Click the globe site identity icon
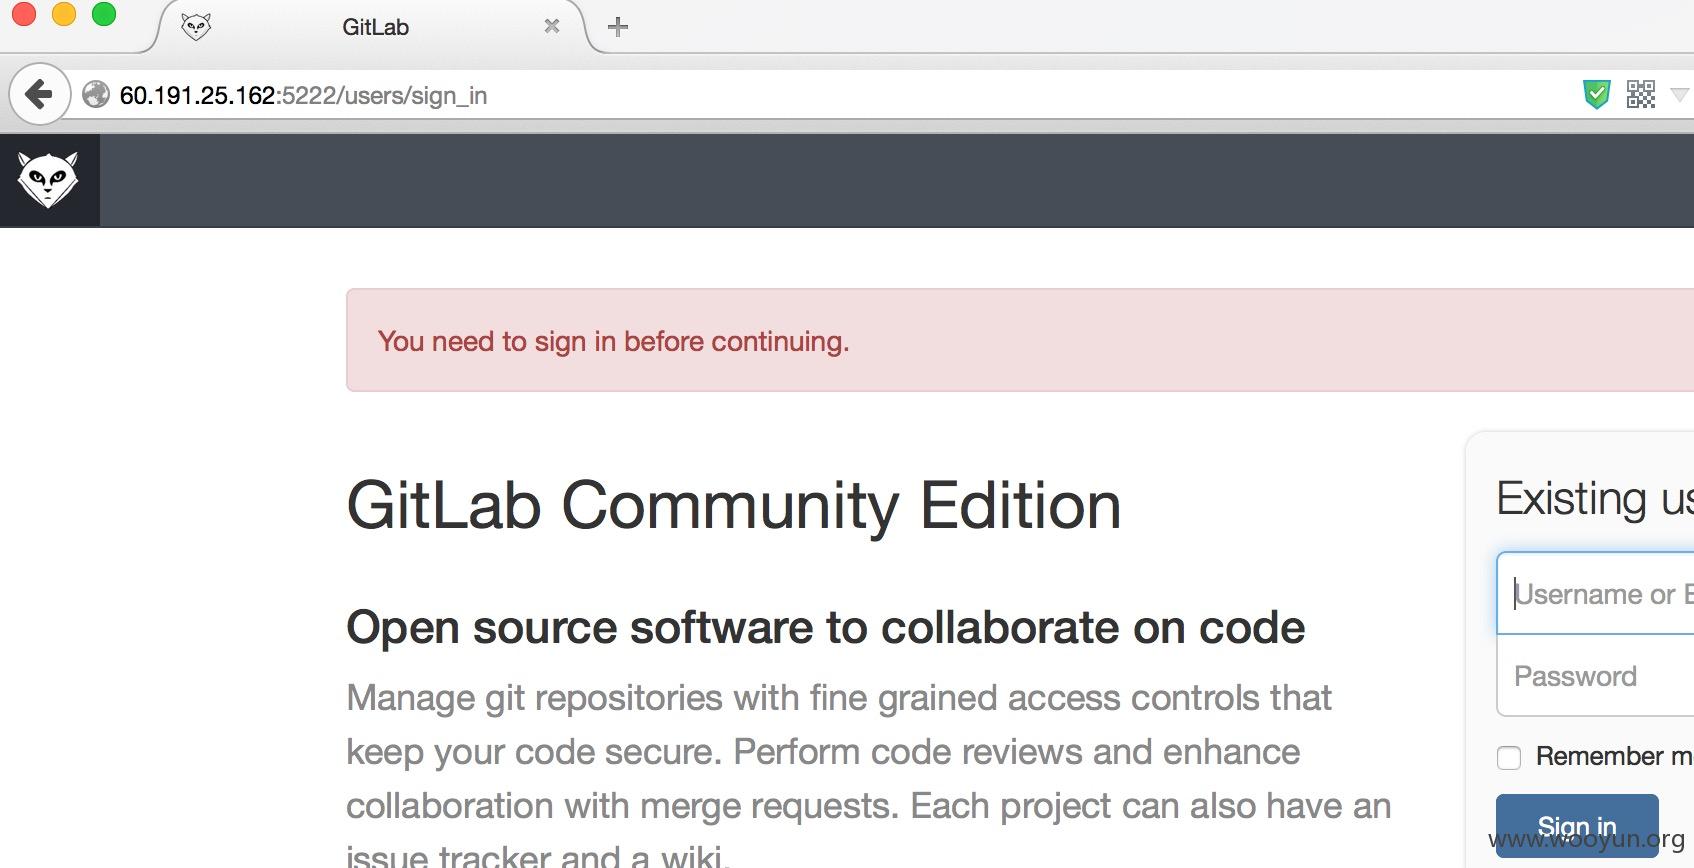Image resolution: width=1694 pixels, height=868 pixels. pos(96,95)
